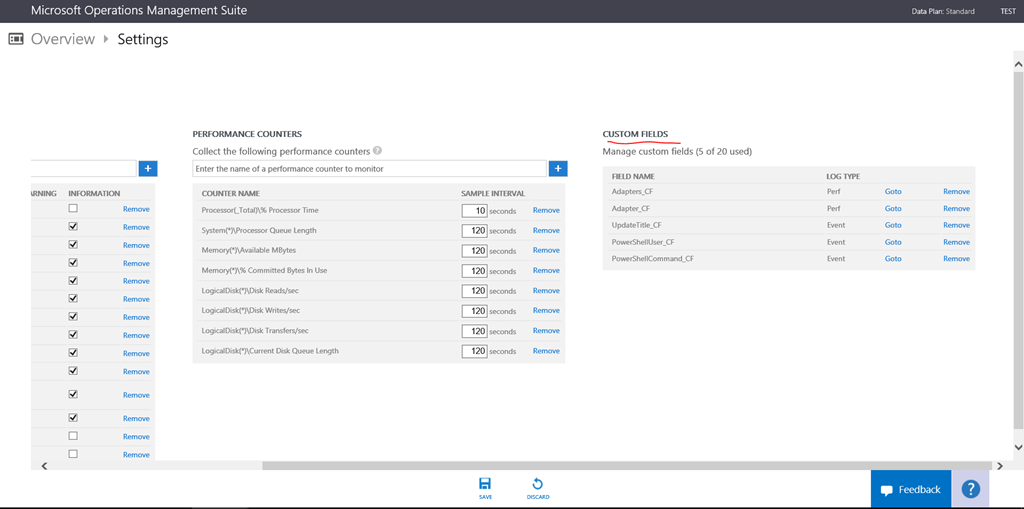Open the help question mark icon

pyautogui.click(x=970, y=489)
